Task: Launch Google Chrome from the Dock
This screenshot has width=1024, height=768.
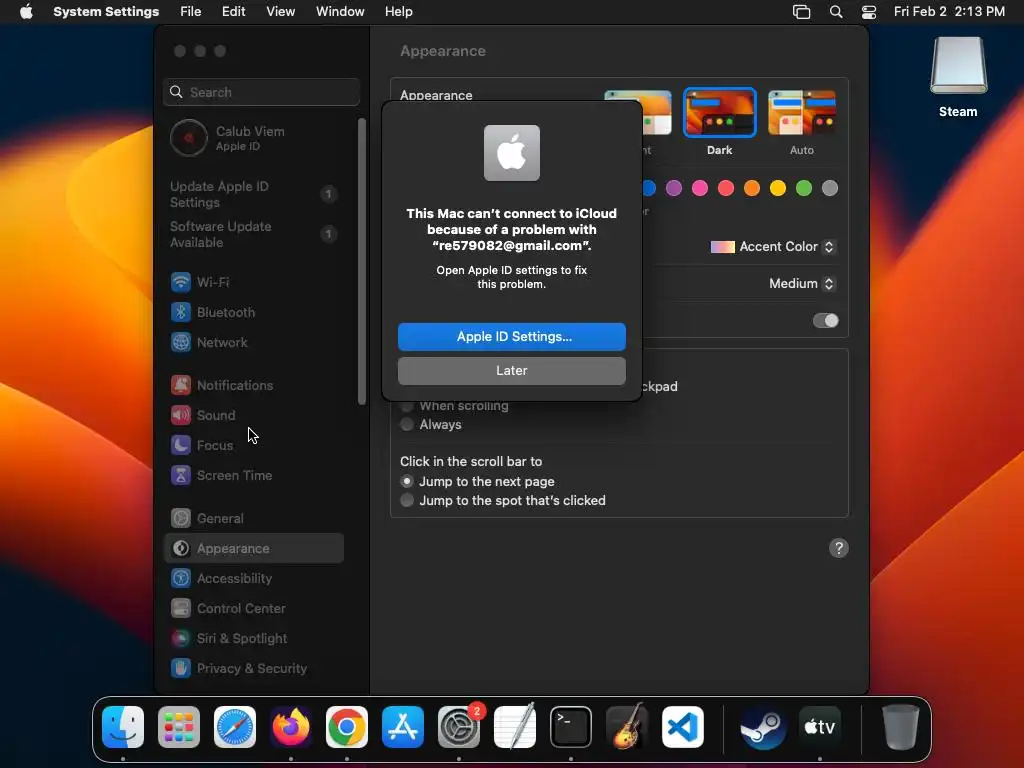Action: pyautogui.click(x=347, y=727)
